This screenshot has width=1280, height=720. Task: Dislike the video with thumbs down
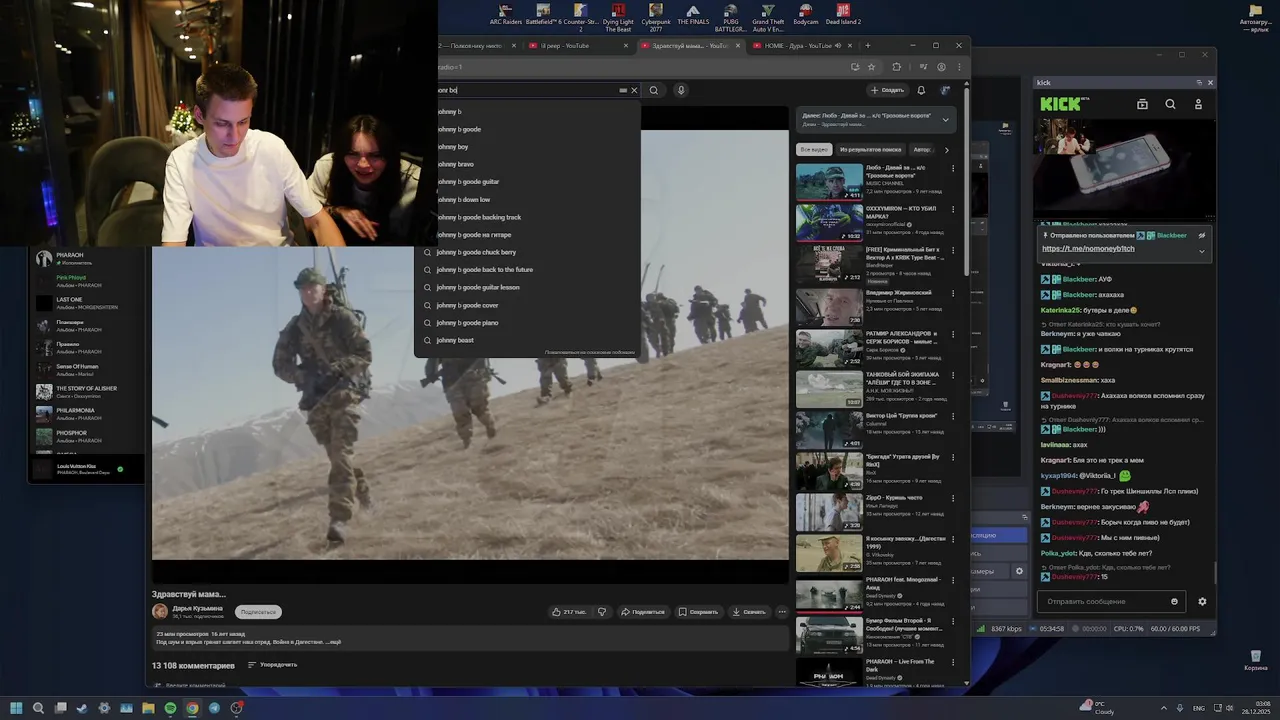[x=602, y=612]
